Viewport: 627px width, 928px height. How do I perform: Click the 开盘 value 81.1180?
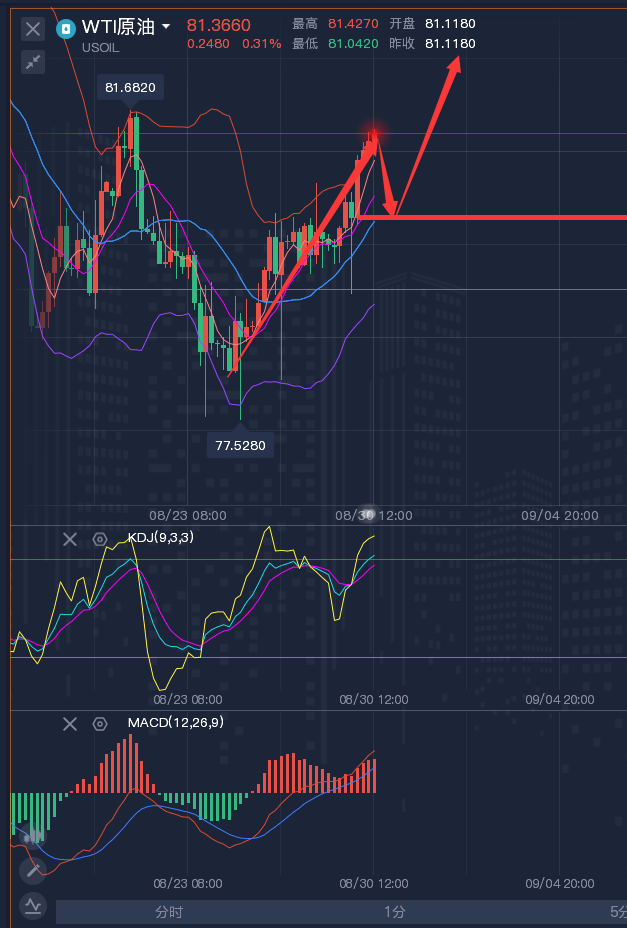(450, 24)
